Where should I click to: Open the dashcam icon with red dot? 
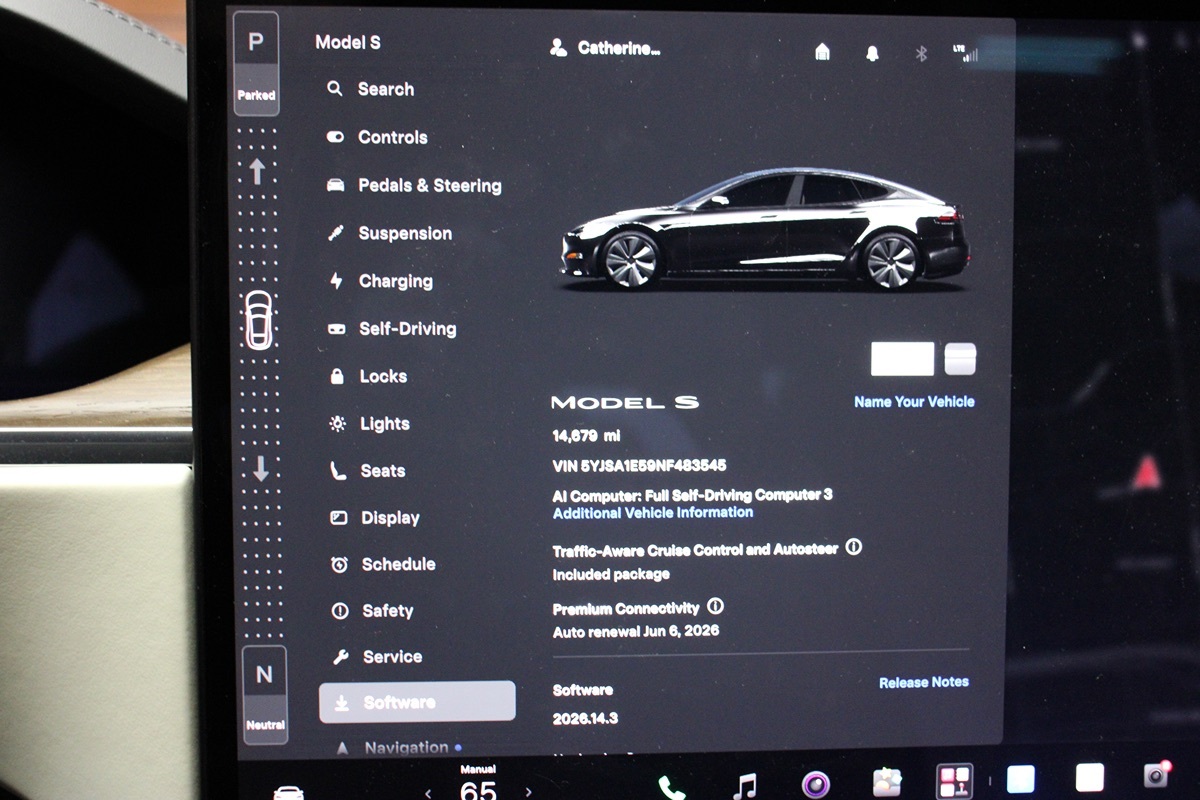pos(1157,774)
